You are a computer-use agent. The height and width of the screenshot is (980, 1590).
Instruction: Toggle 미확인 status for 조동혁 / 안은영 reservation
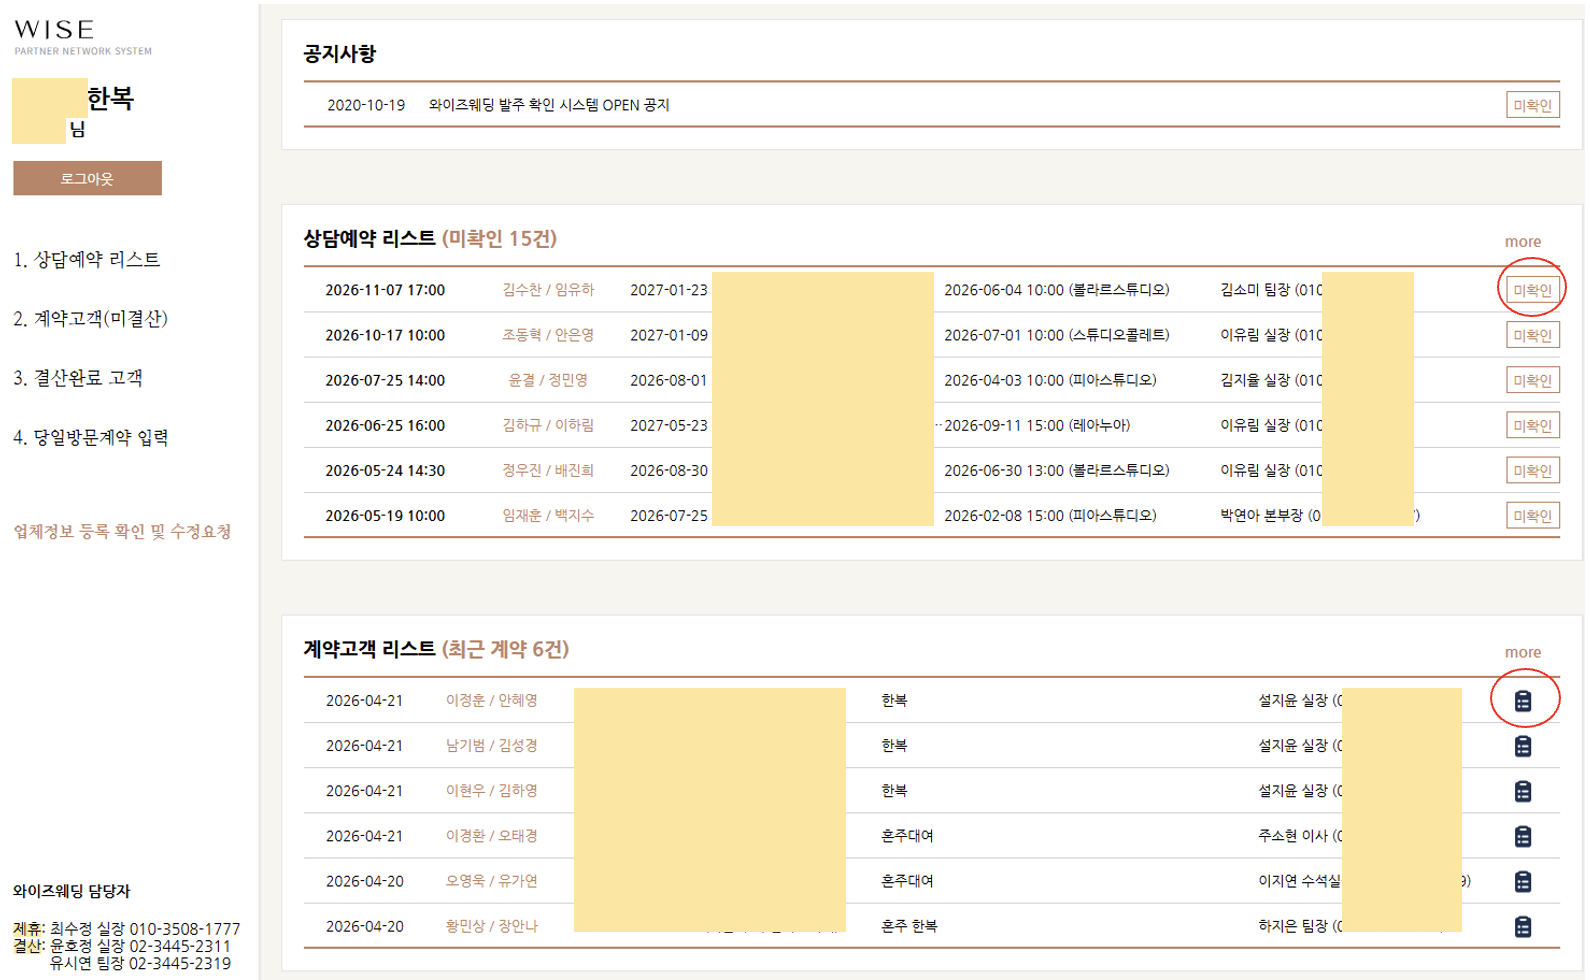coord(1531,335)
